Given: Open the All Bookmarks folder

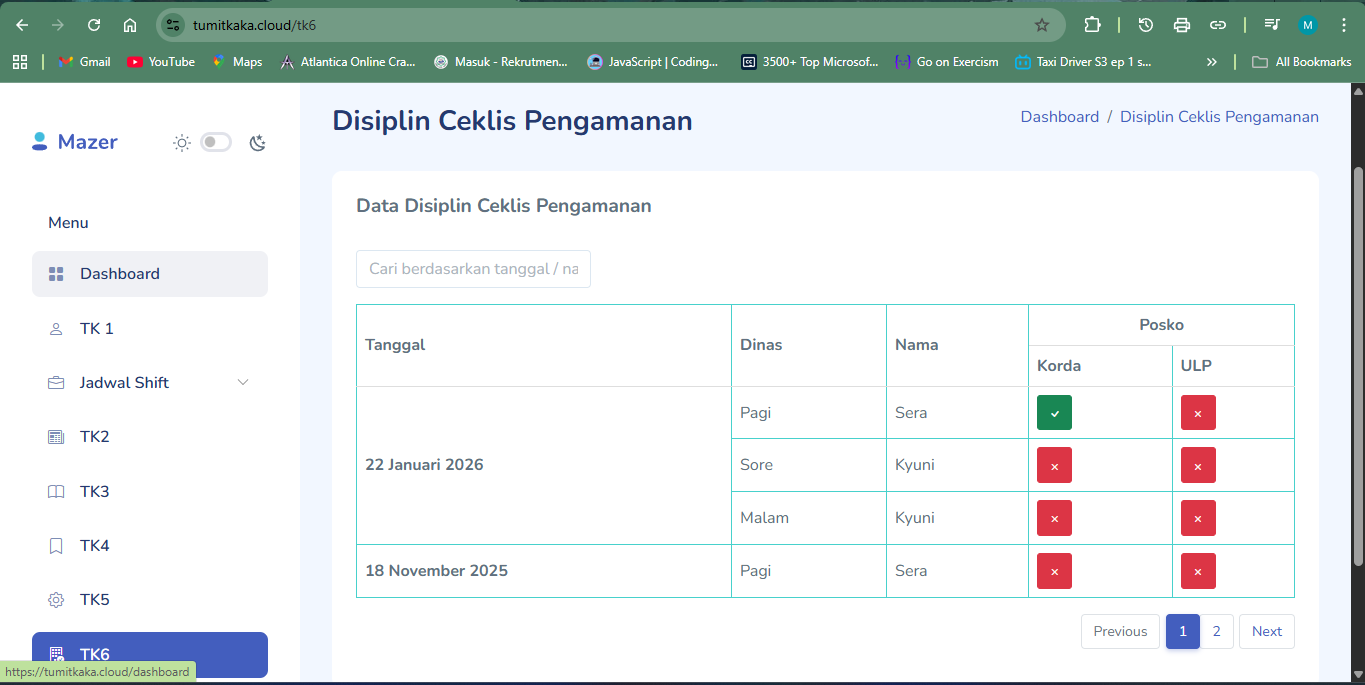Looking at the screenshot, I should point(1302,62).
